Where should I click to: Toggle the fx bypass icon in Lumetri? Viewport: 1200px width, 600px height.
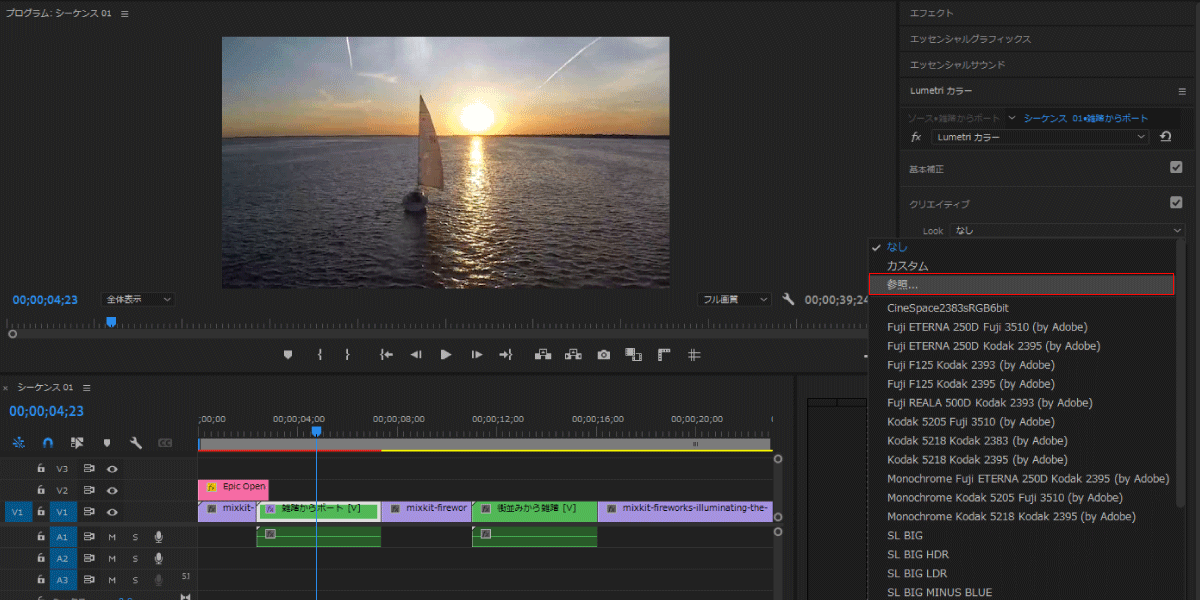tap(916, 137)
